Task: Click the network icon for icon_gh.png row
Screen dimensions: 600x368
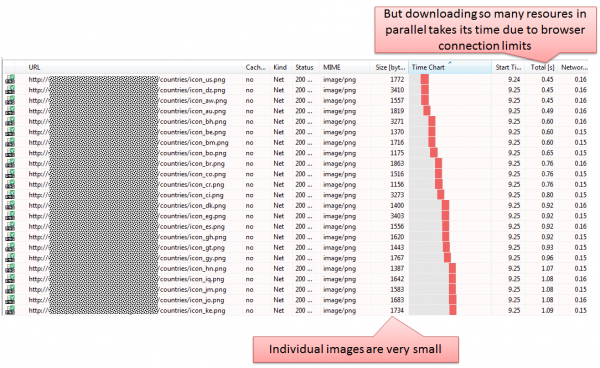Action: click(10, 237)
